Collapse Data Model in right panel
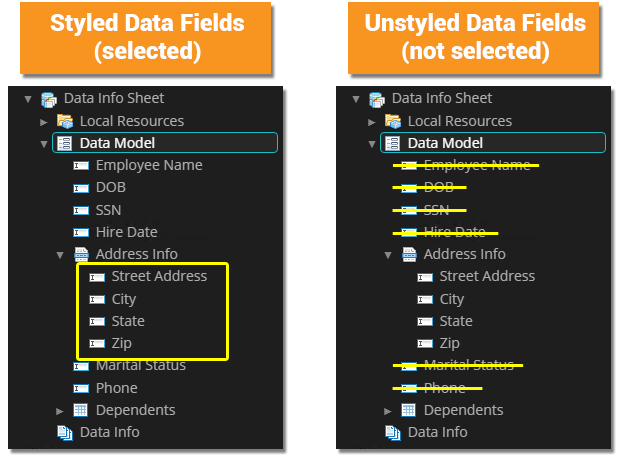 tap(371, 143)
